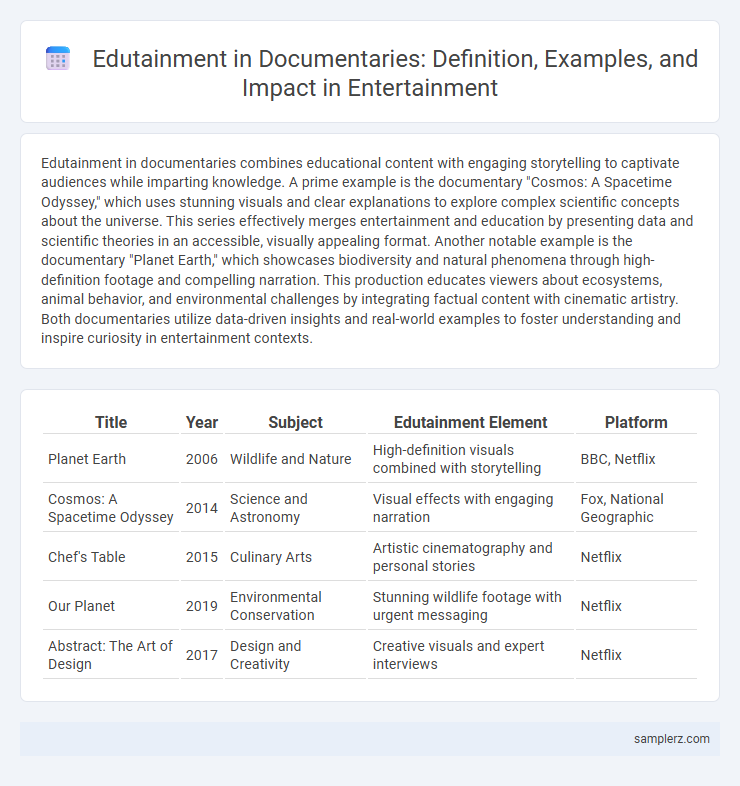The height and width of the screenshot is (786, 740).
Task: Click 'Abstract: The Art of Design' title cell
Action: 111,655
